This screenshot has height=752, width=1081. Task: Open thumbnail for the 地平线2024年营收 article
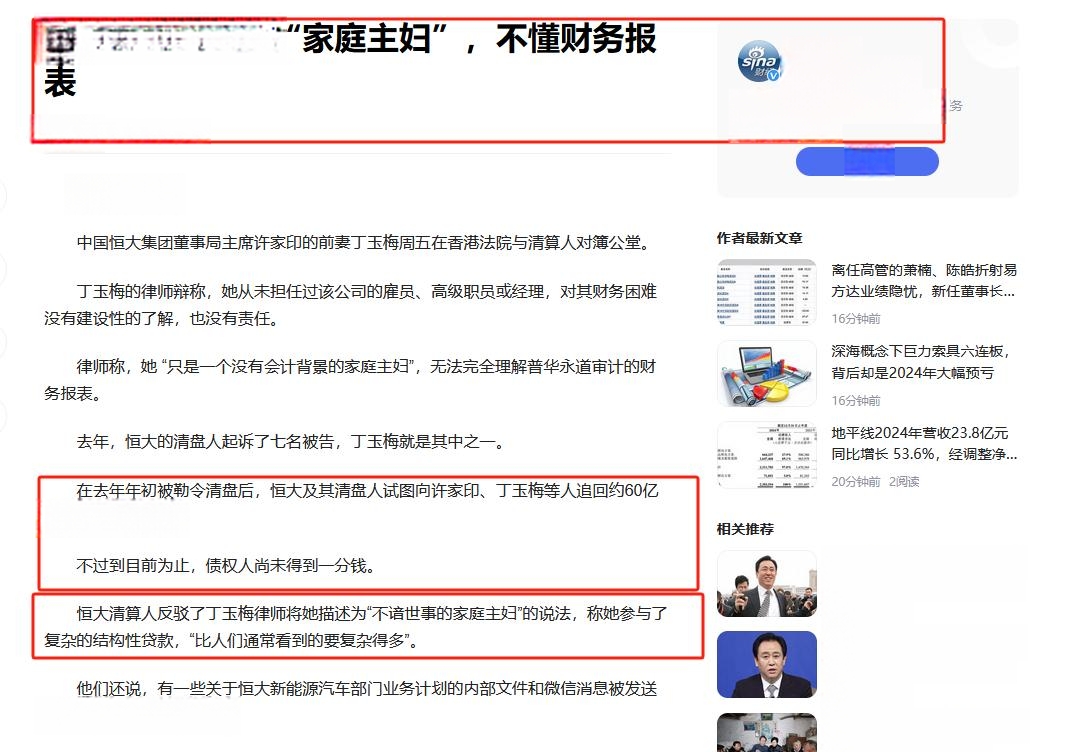coord(767,455)
